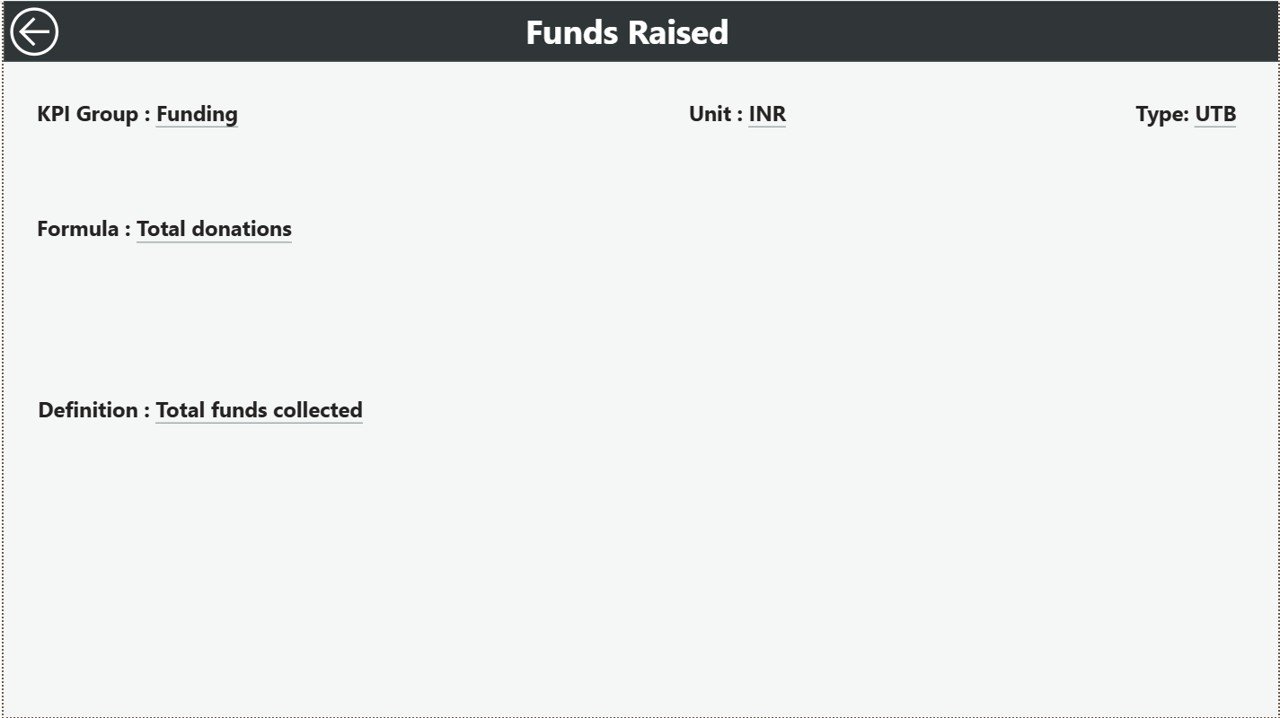Select the Funds Raised page title
Image resolution: width=1280 pixels, height=718 pixels.
(x=627, y=32)
